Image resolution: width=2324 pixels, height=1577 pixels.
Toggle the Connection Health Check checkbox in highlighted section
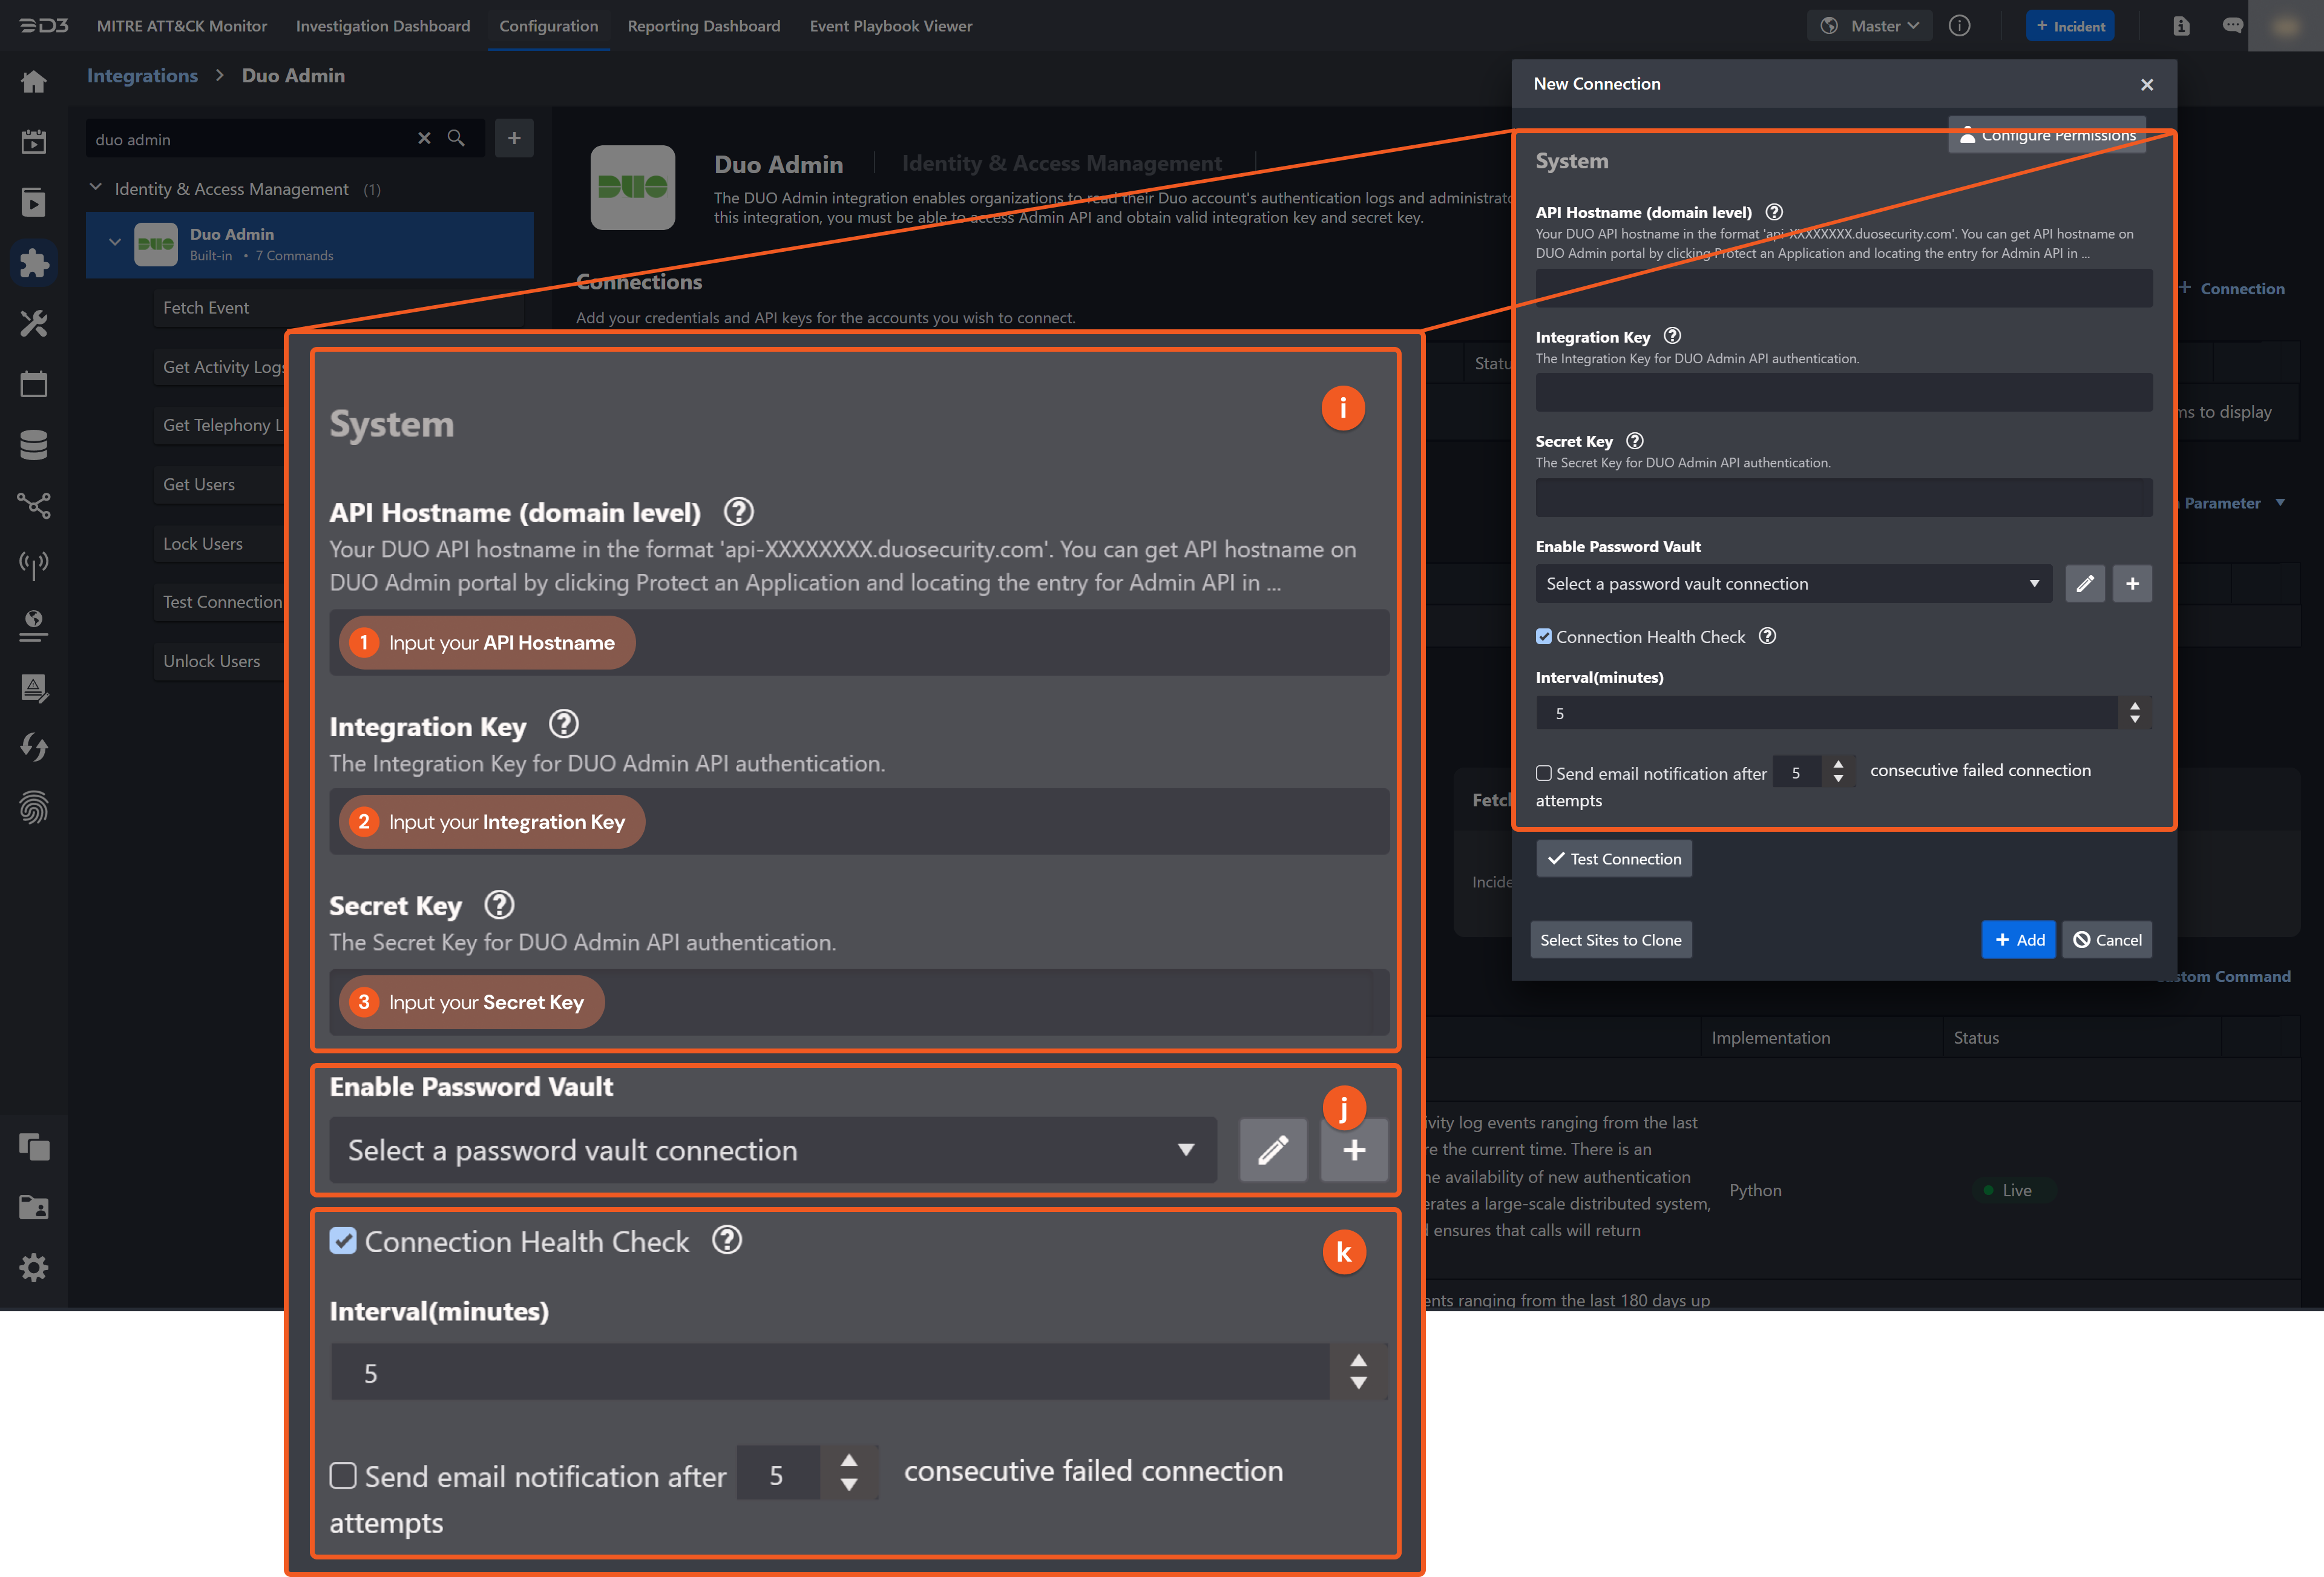pyautogui.click(x=343, y=1241)
